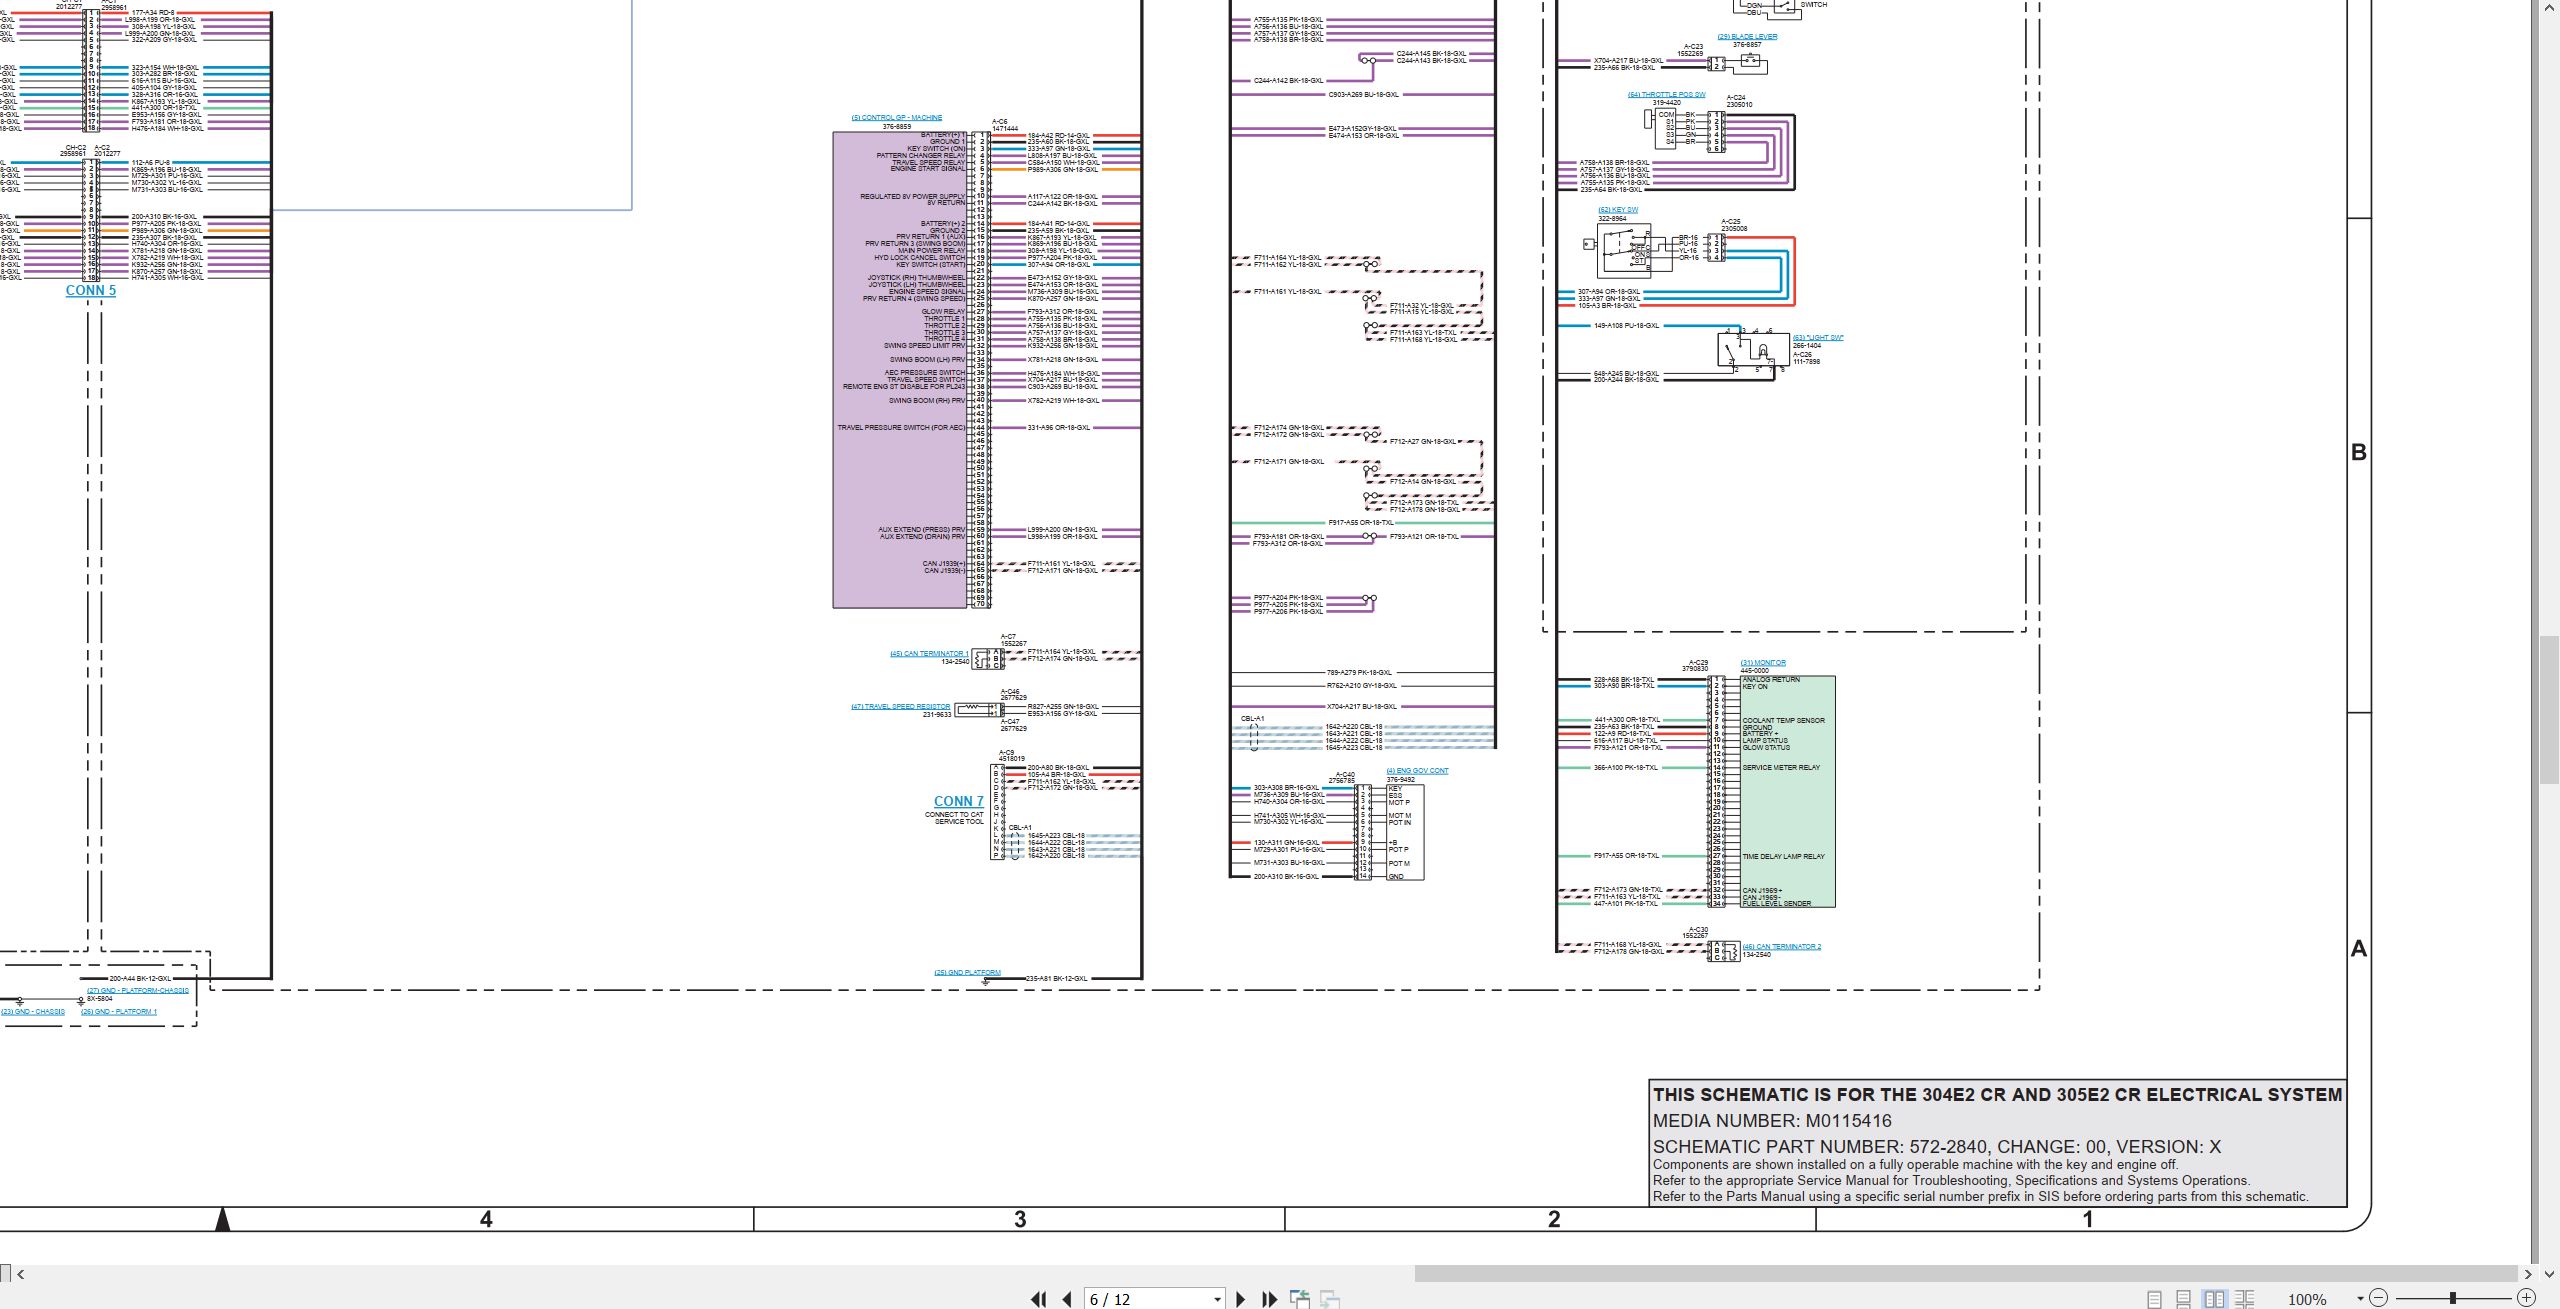Click the COOLANT TEMP SENSOR label in monitor
The image size is (2560, 1309).
[x=1783, y=721]
